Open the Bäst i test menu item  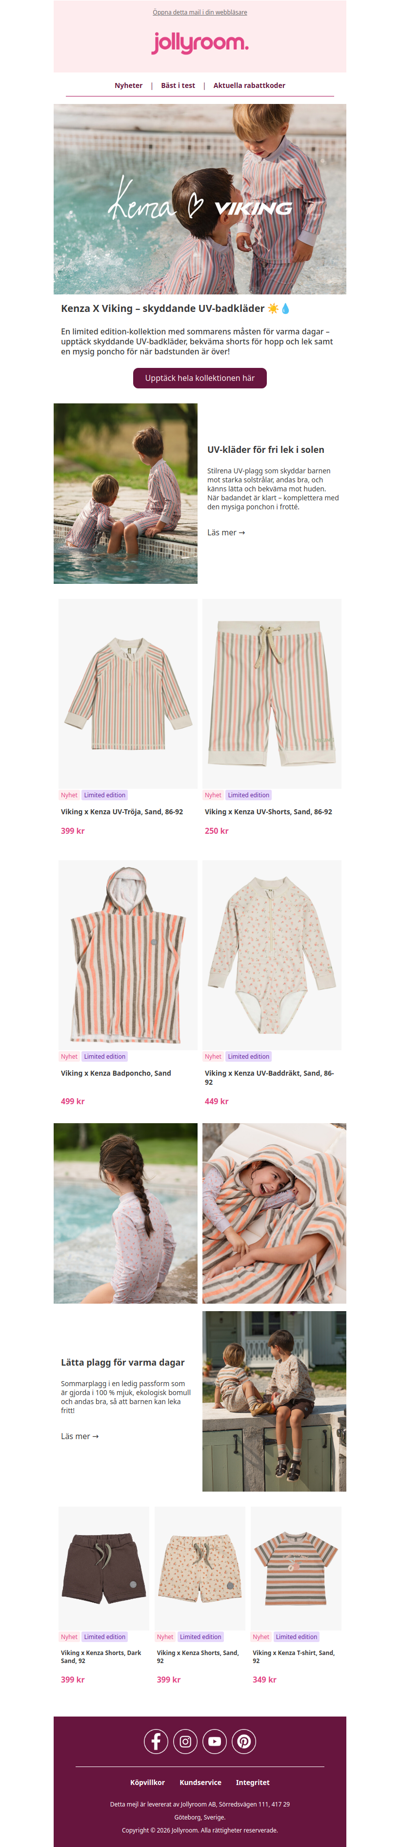[x=178, y=86]
